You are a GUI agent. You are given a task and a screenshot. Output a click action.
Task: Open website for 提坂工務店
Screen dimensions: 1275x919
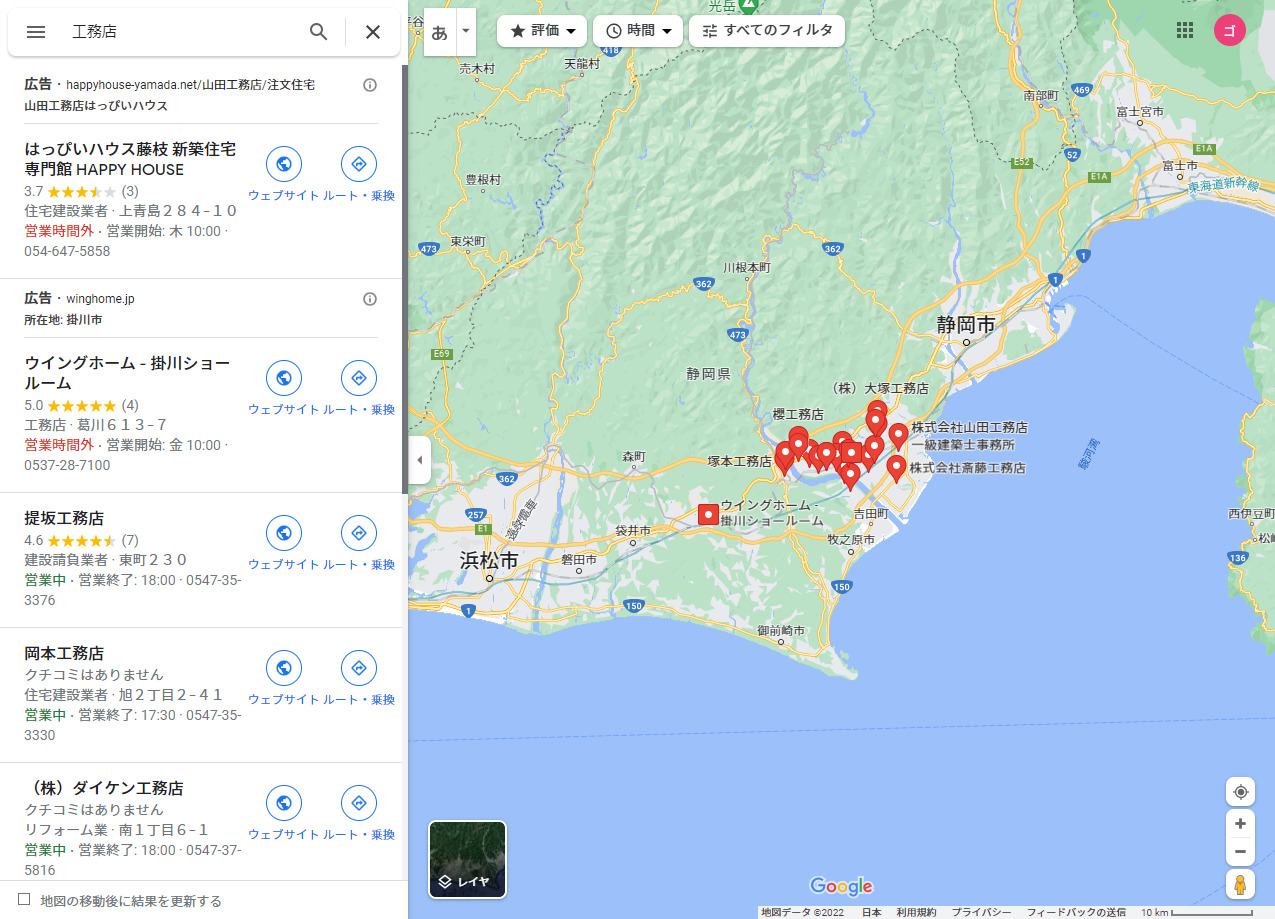284,533
